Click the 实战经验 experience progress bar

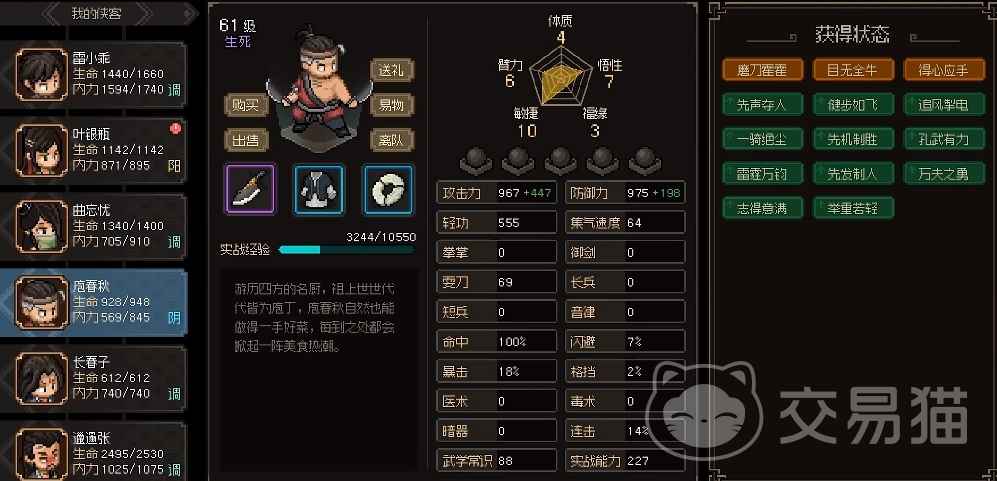347,250
